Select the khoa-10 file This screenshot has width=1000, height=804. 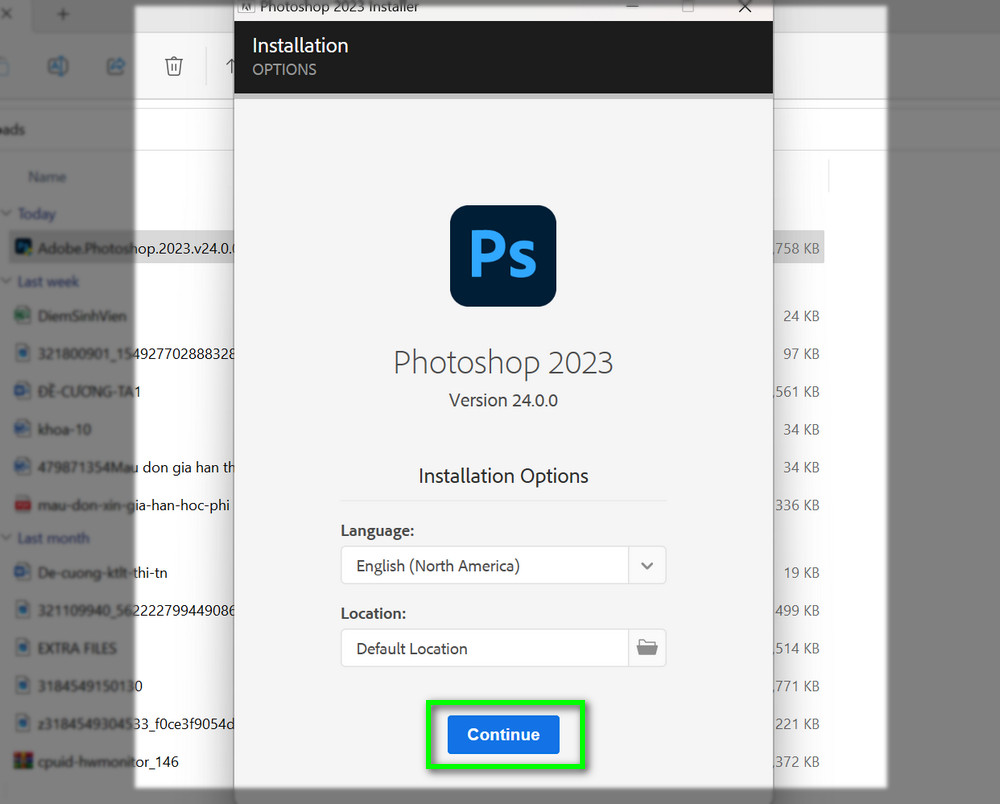click(64, 429)
